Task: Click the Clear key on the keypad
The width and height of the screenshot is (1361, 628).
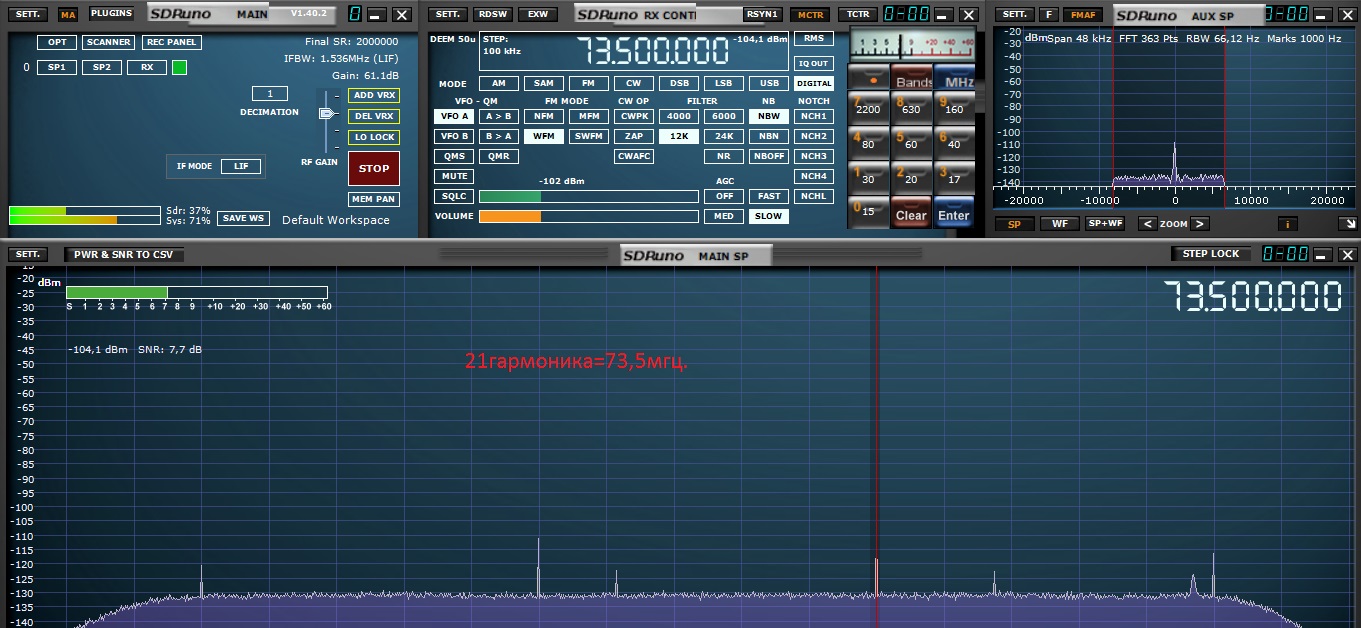Action: [x=910, y=213]
